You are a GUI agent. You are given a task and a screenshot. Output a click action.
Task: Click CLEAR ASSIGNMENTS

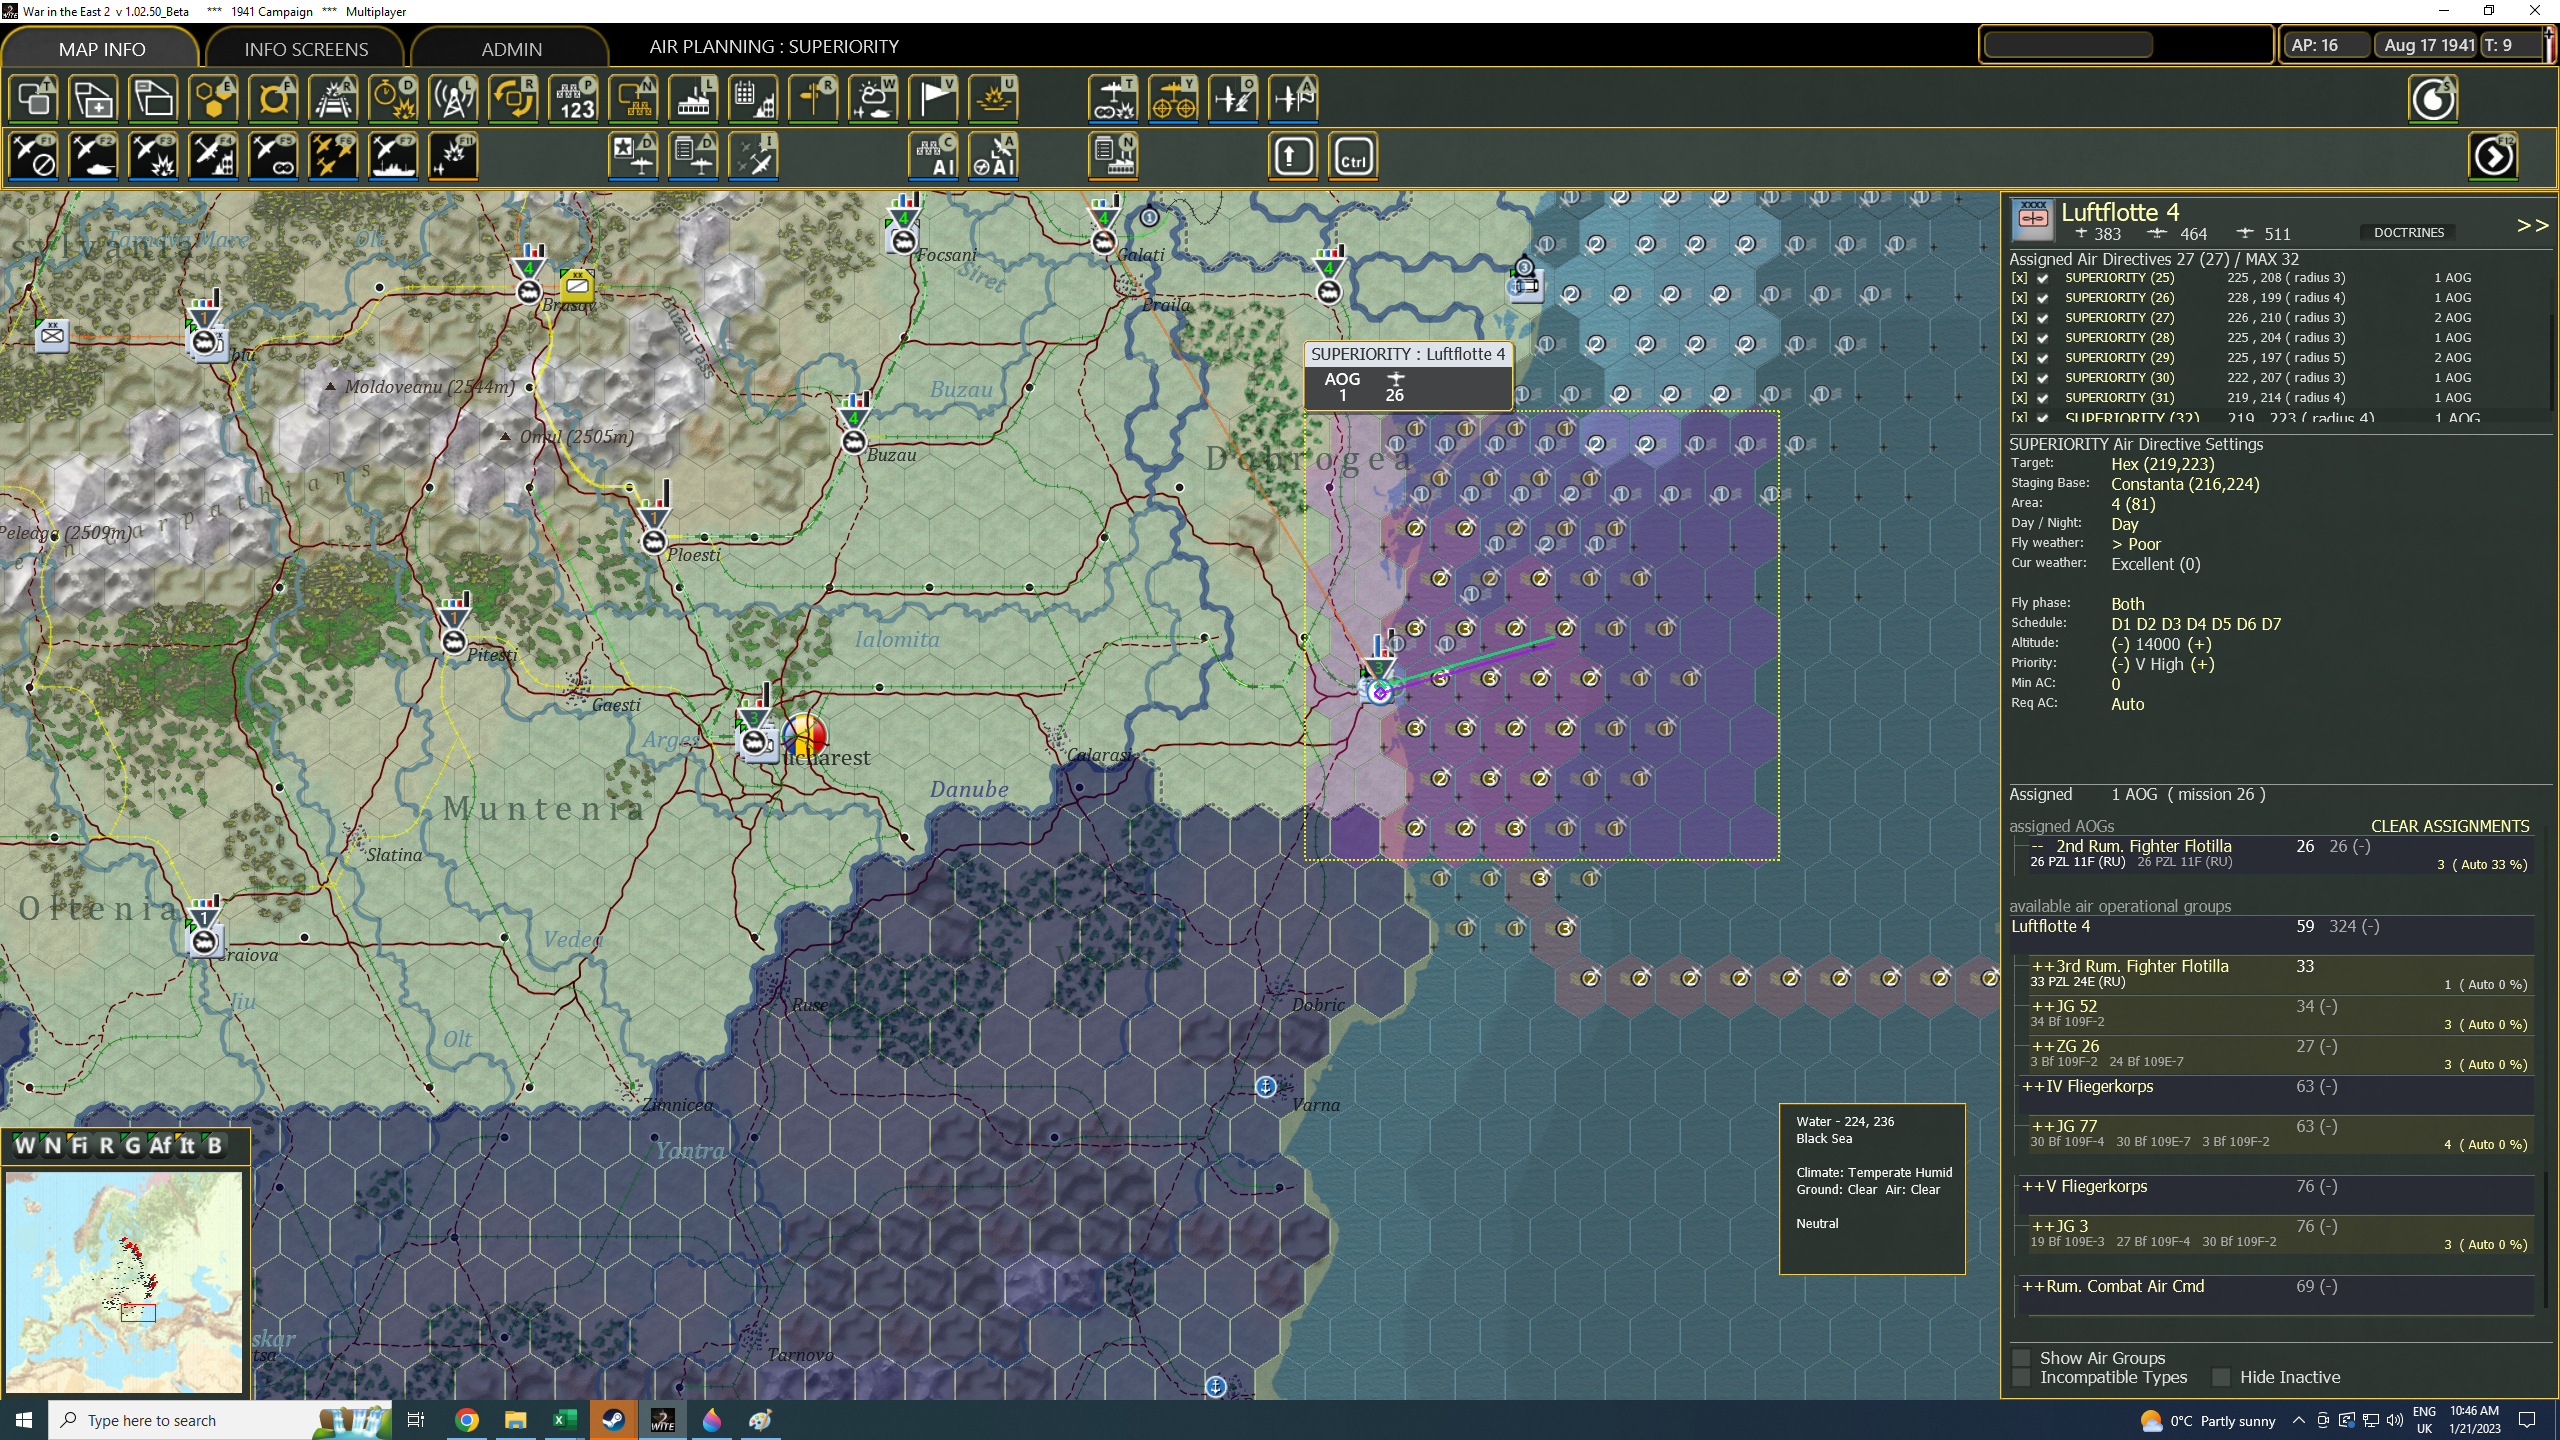tap(2450, 826)
